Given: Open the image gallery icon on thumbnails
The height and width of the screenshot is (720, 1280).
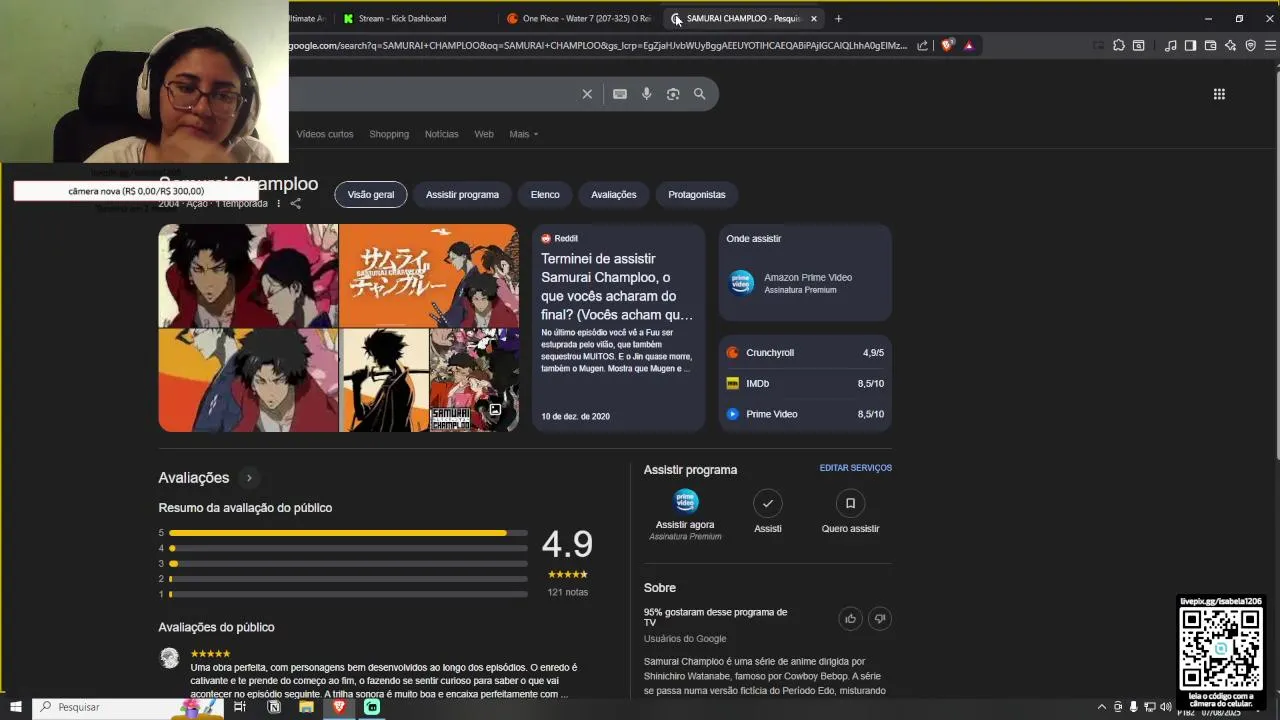Looking at the screenshot, I should (x=495, y=410).
